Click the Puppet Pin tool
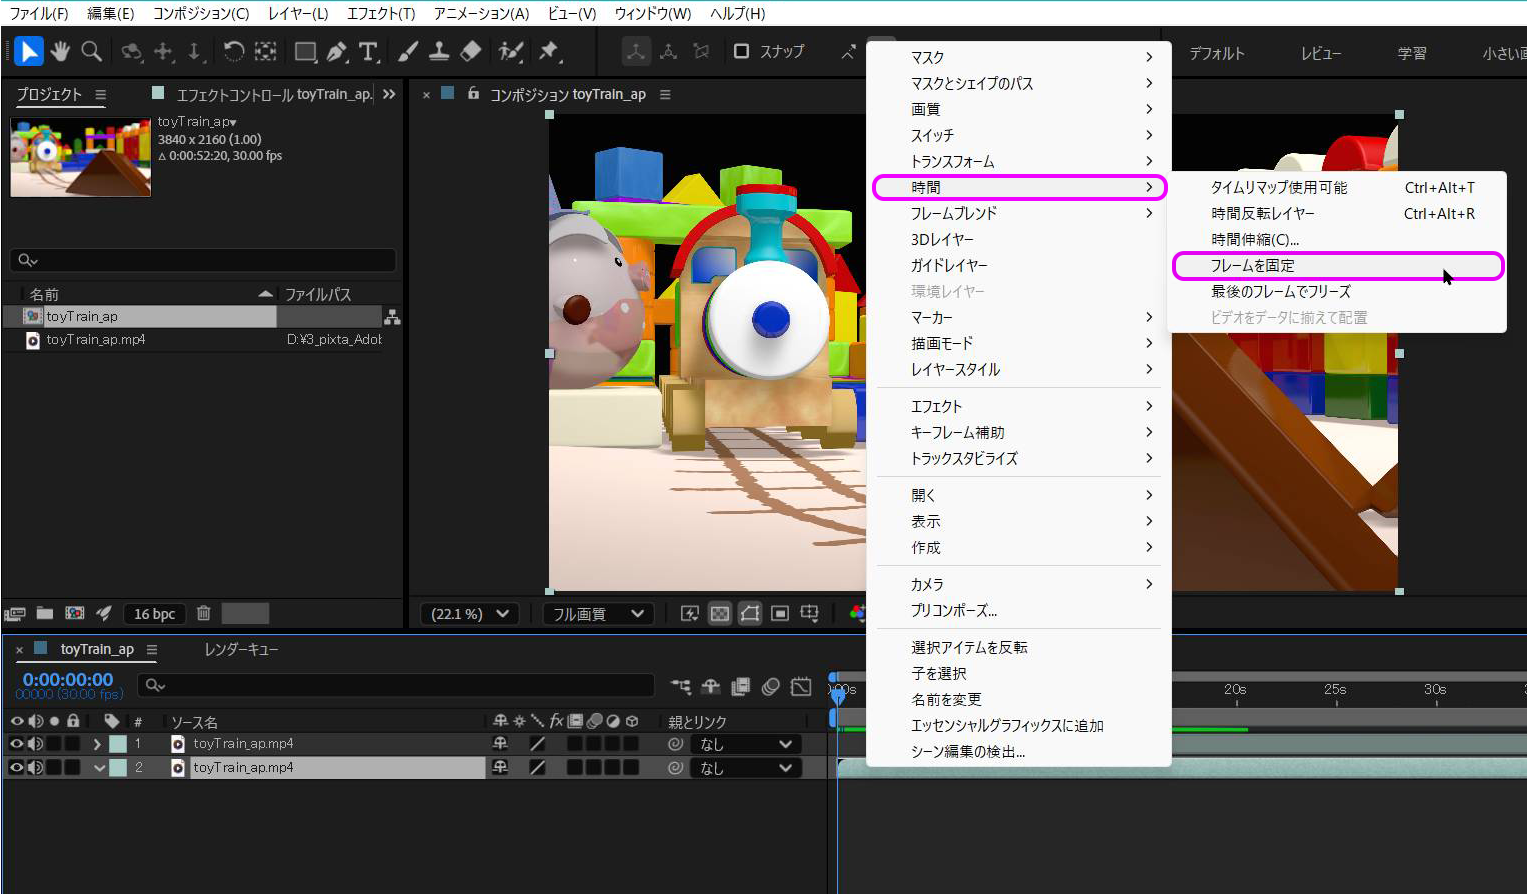 pos(549,51)
